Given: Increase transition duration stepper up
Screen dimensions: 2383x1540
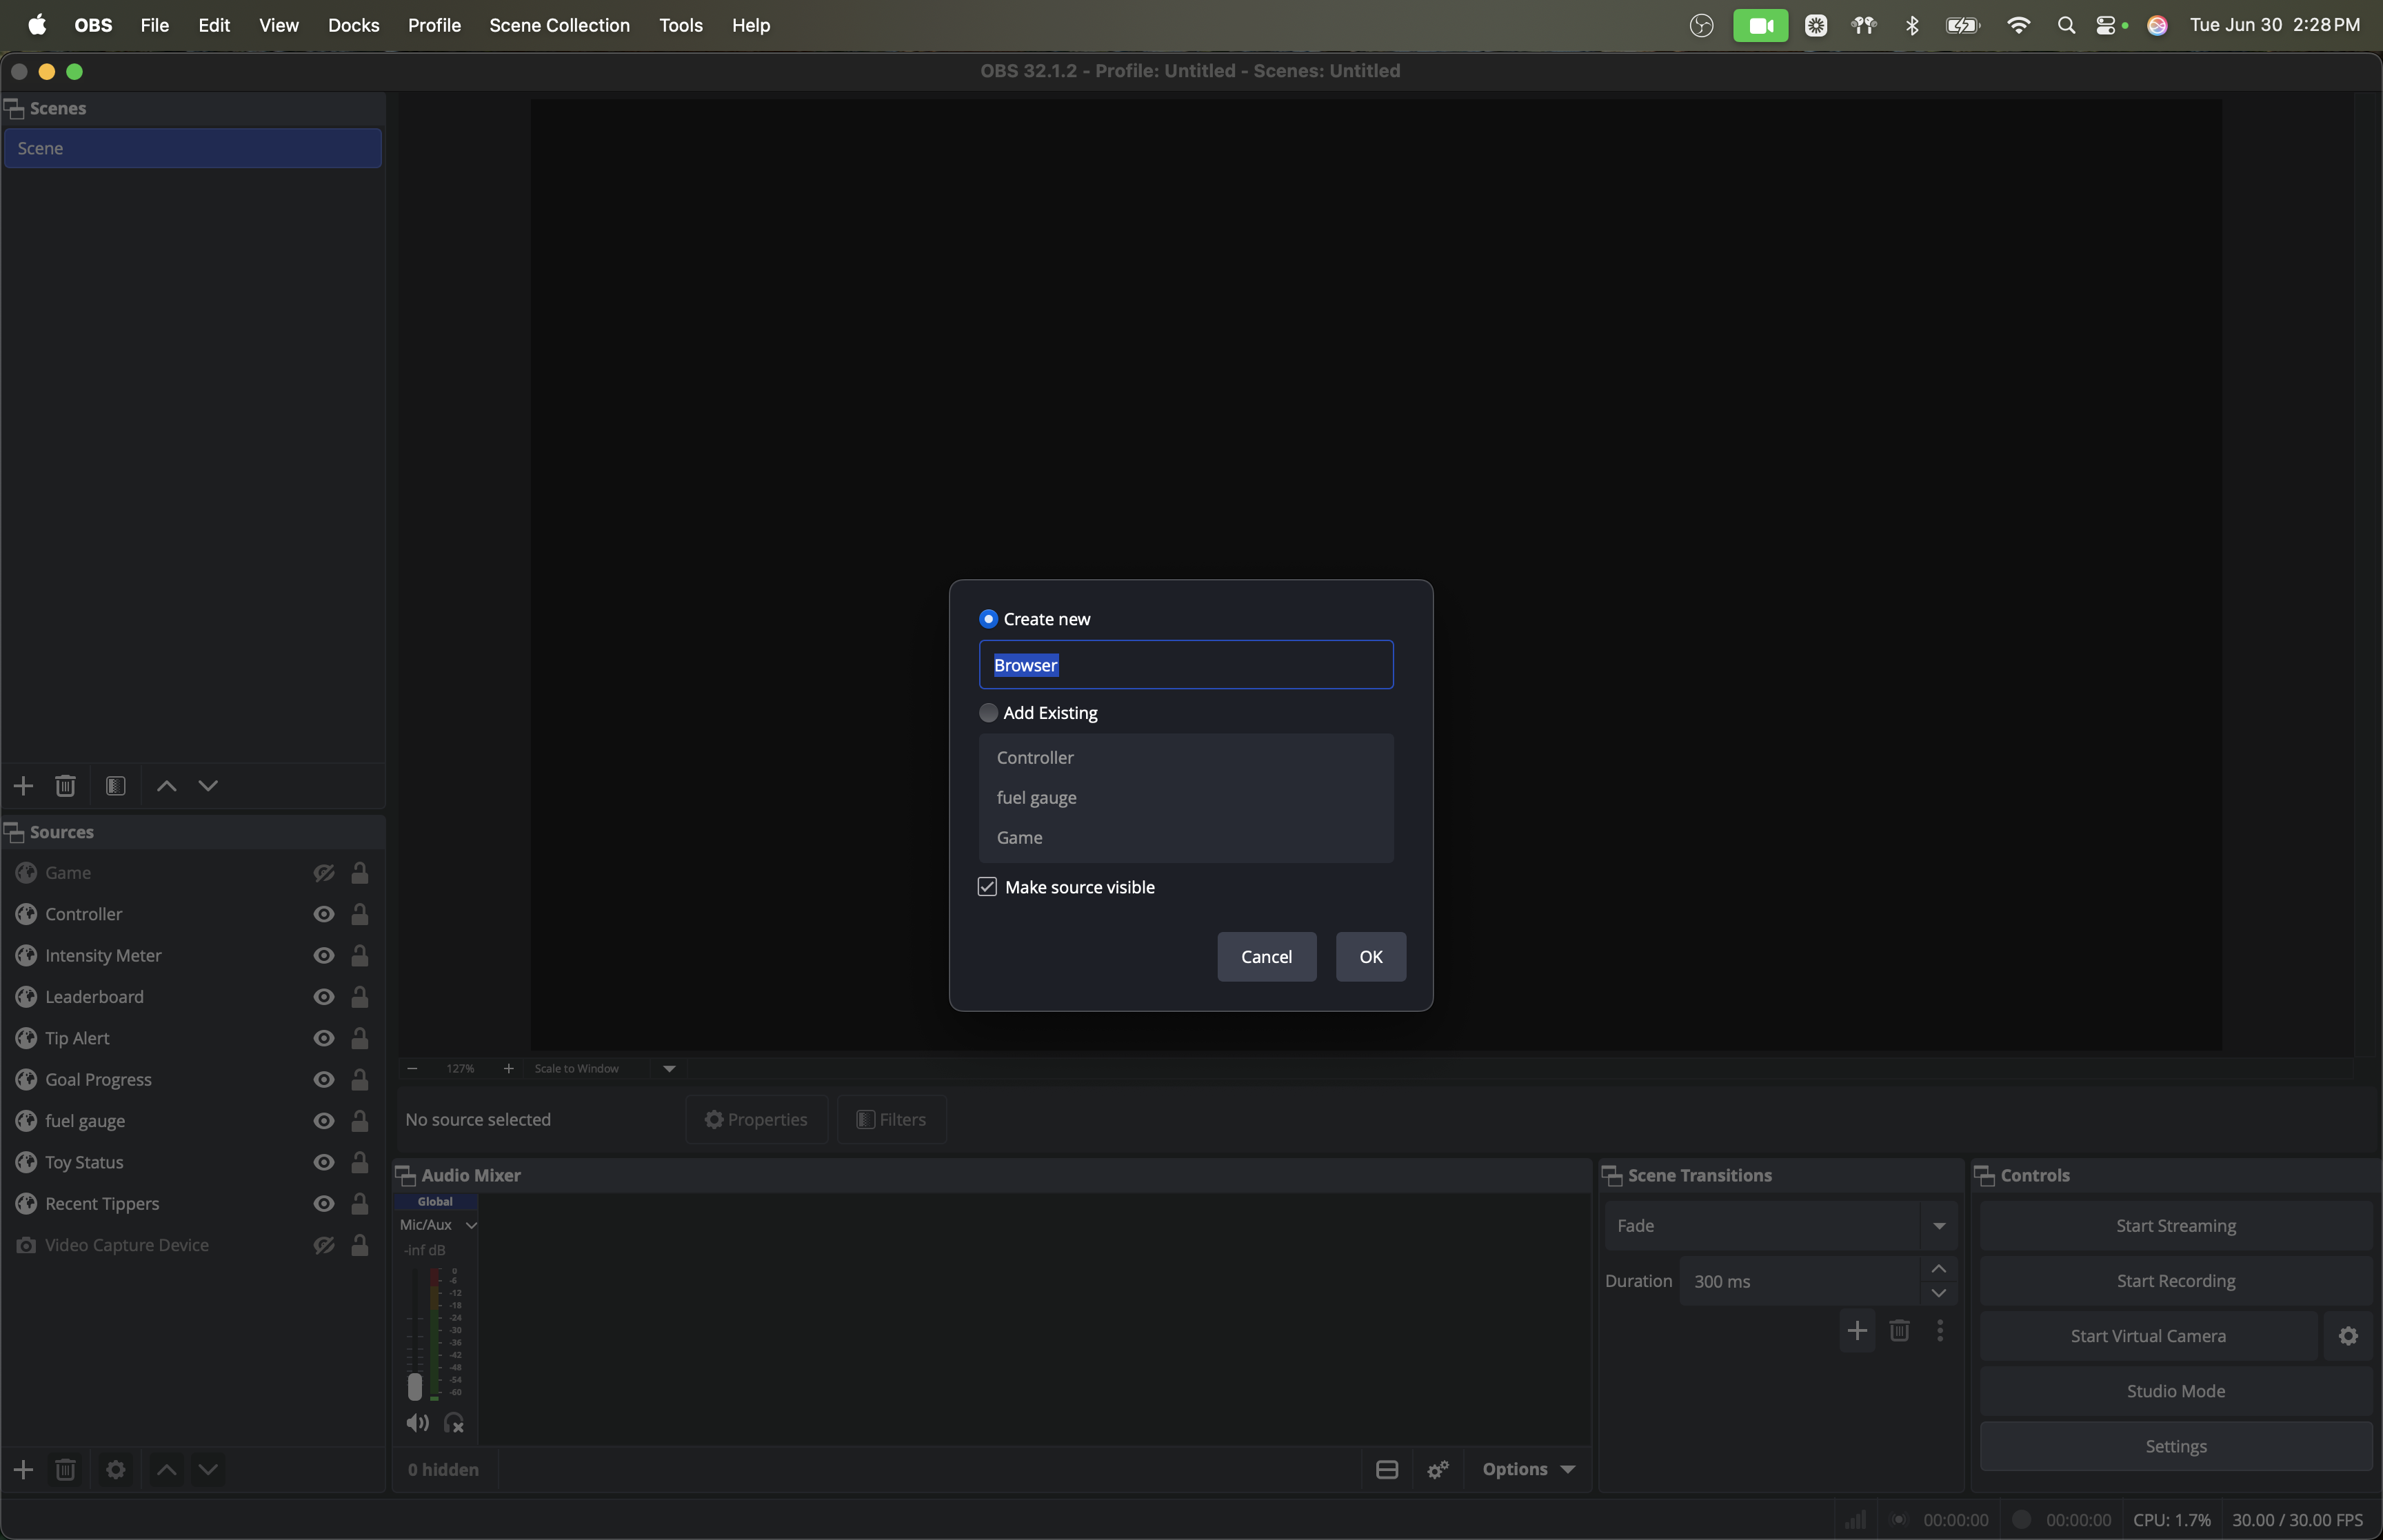Looking at the screenshot, I should [x=1938, y=1268].
